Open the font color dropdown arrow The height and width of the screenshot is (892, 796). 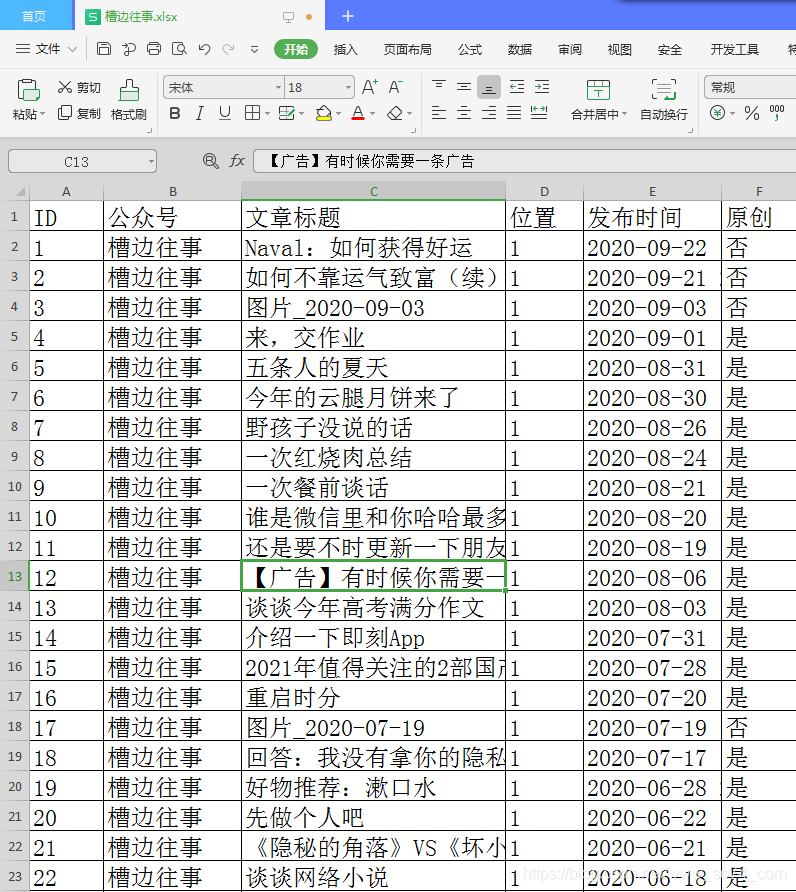[x=373, y=114]
